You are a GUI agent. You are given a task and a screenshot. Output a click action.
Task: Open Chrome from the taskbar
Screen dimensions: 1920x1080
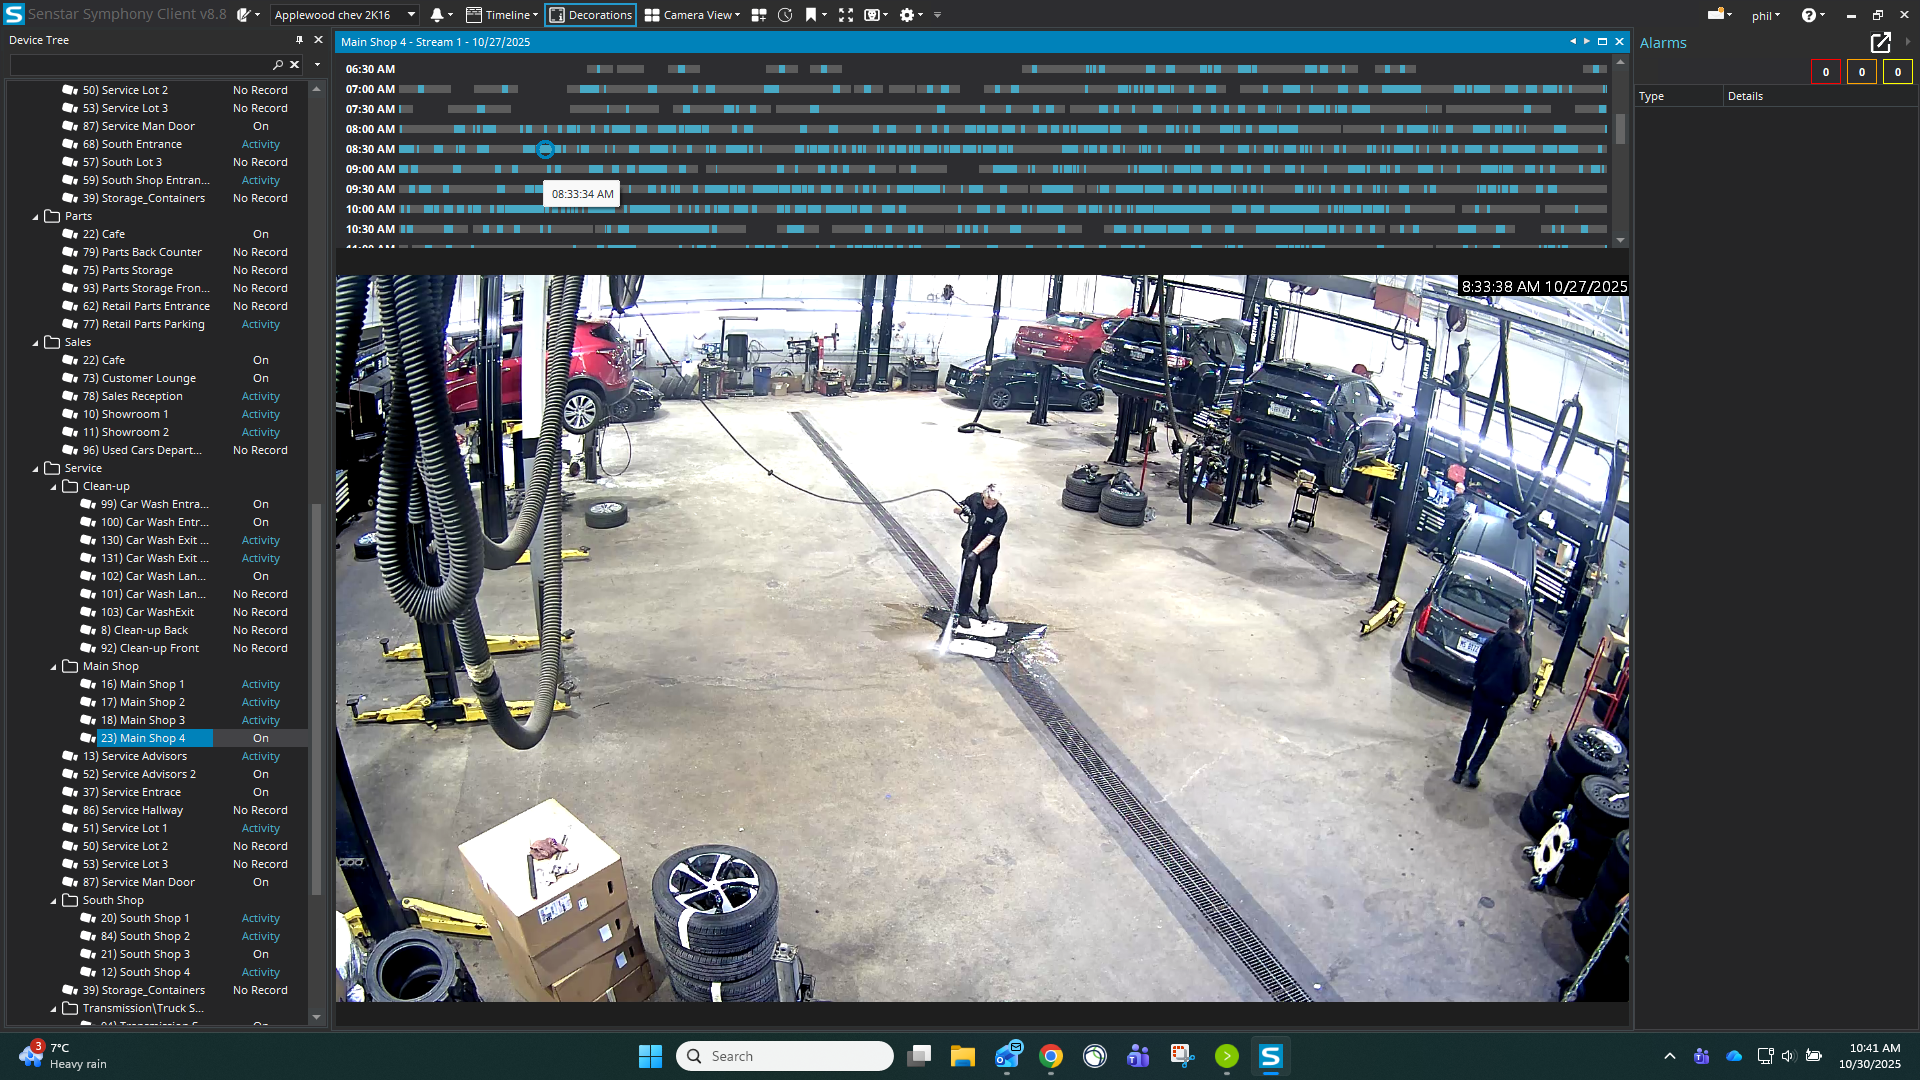[1051, 1056]
